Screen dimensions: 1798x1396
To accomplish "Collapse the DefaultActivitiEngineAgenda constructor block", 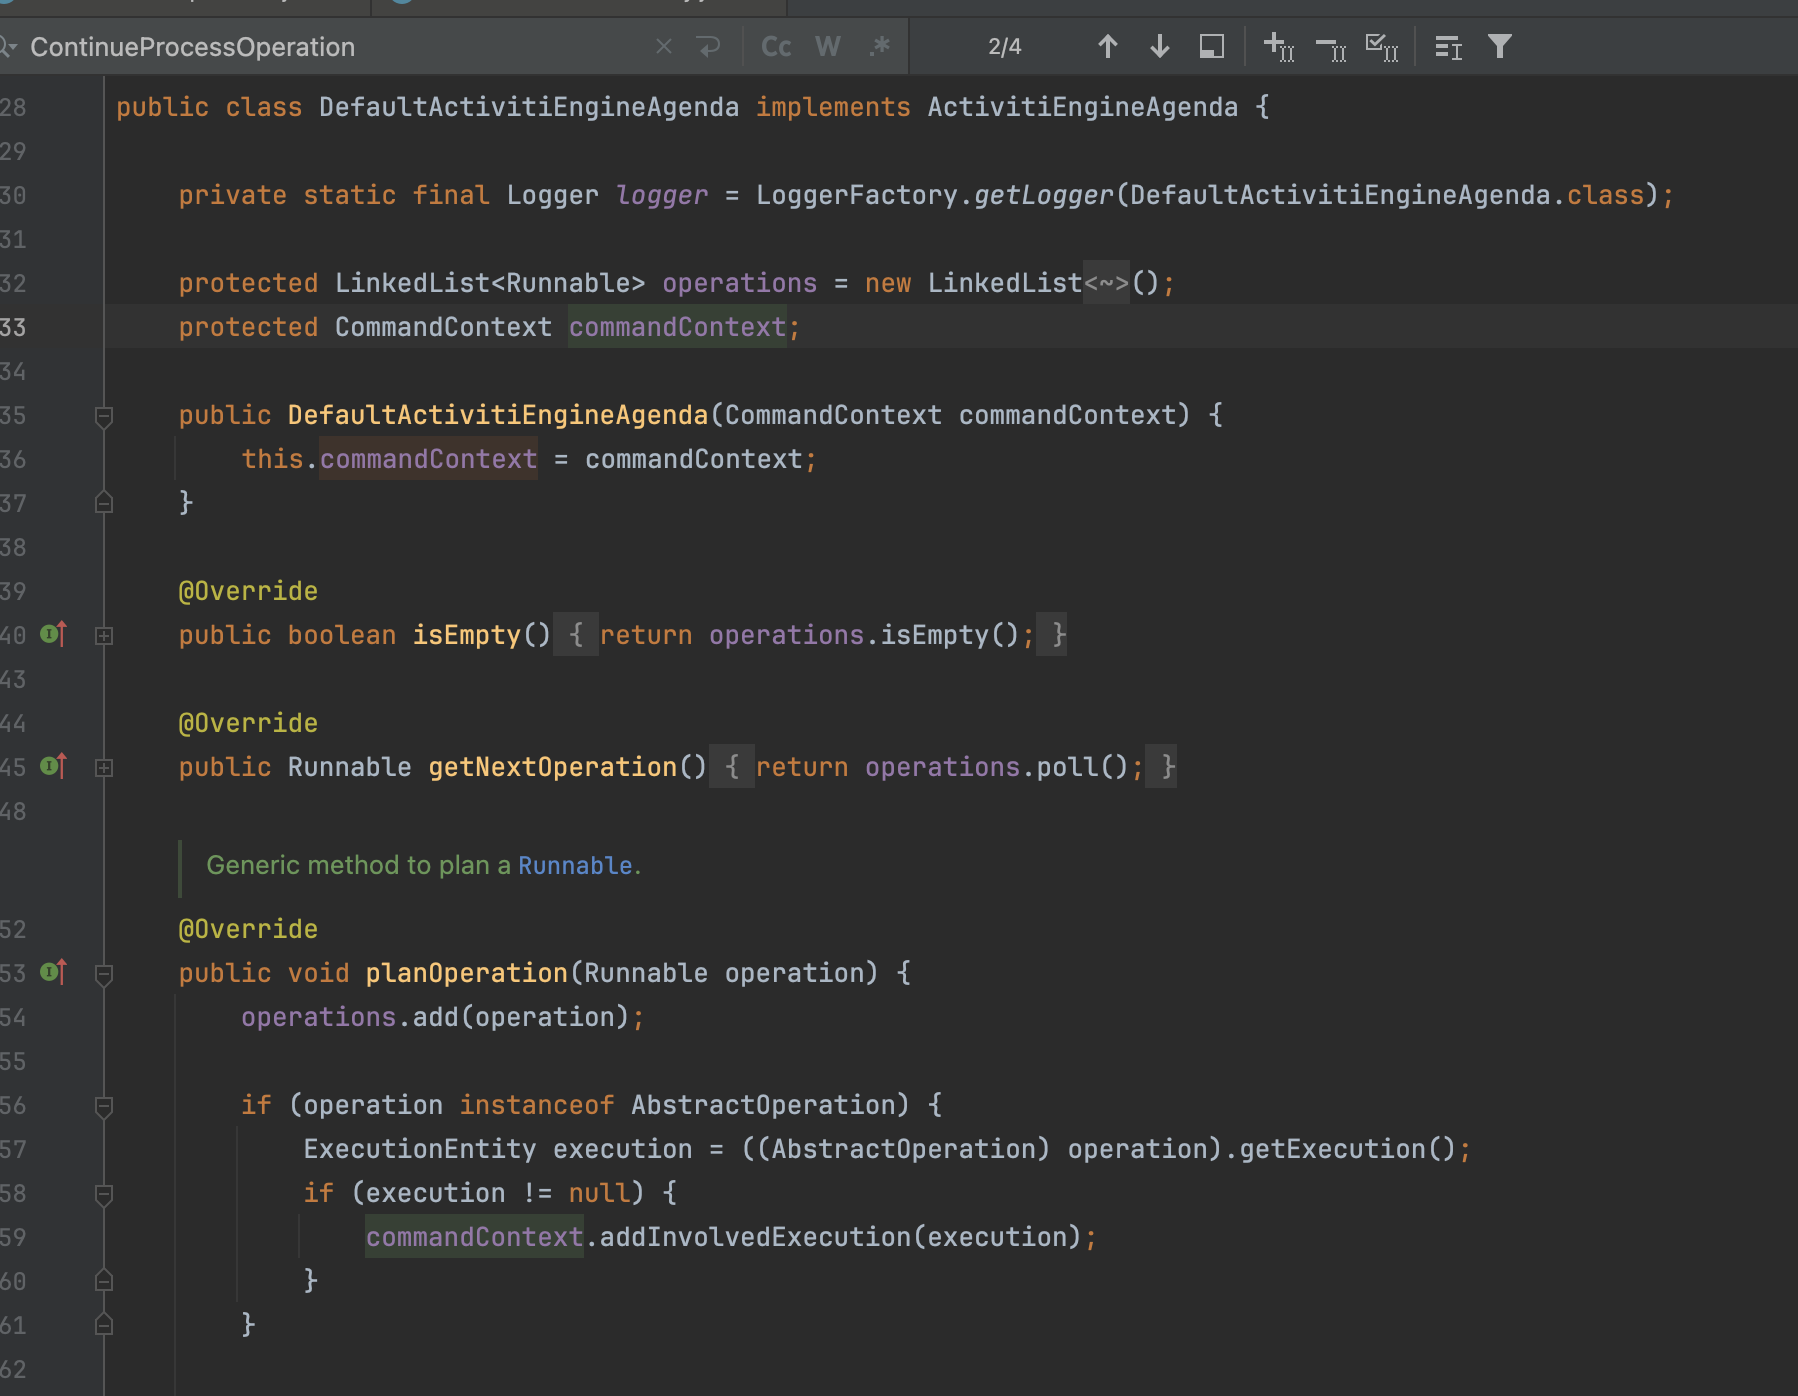I will pos(103,415).
